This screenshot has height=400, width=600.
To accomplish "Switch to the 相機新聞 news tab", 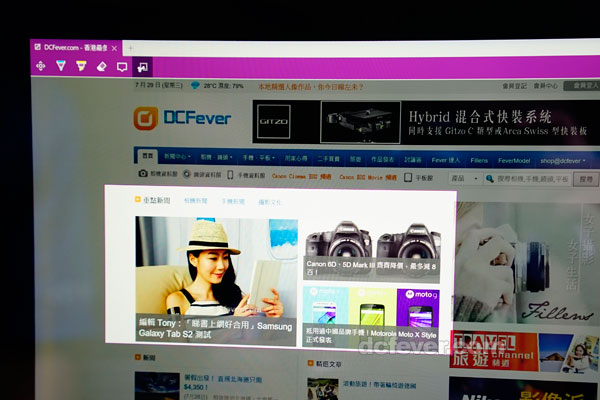I will [196, 201].
